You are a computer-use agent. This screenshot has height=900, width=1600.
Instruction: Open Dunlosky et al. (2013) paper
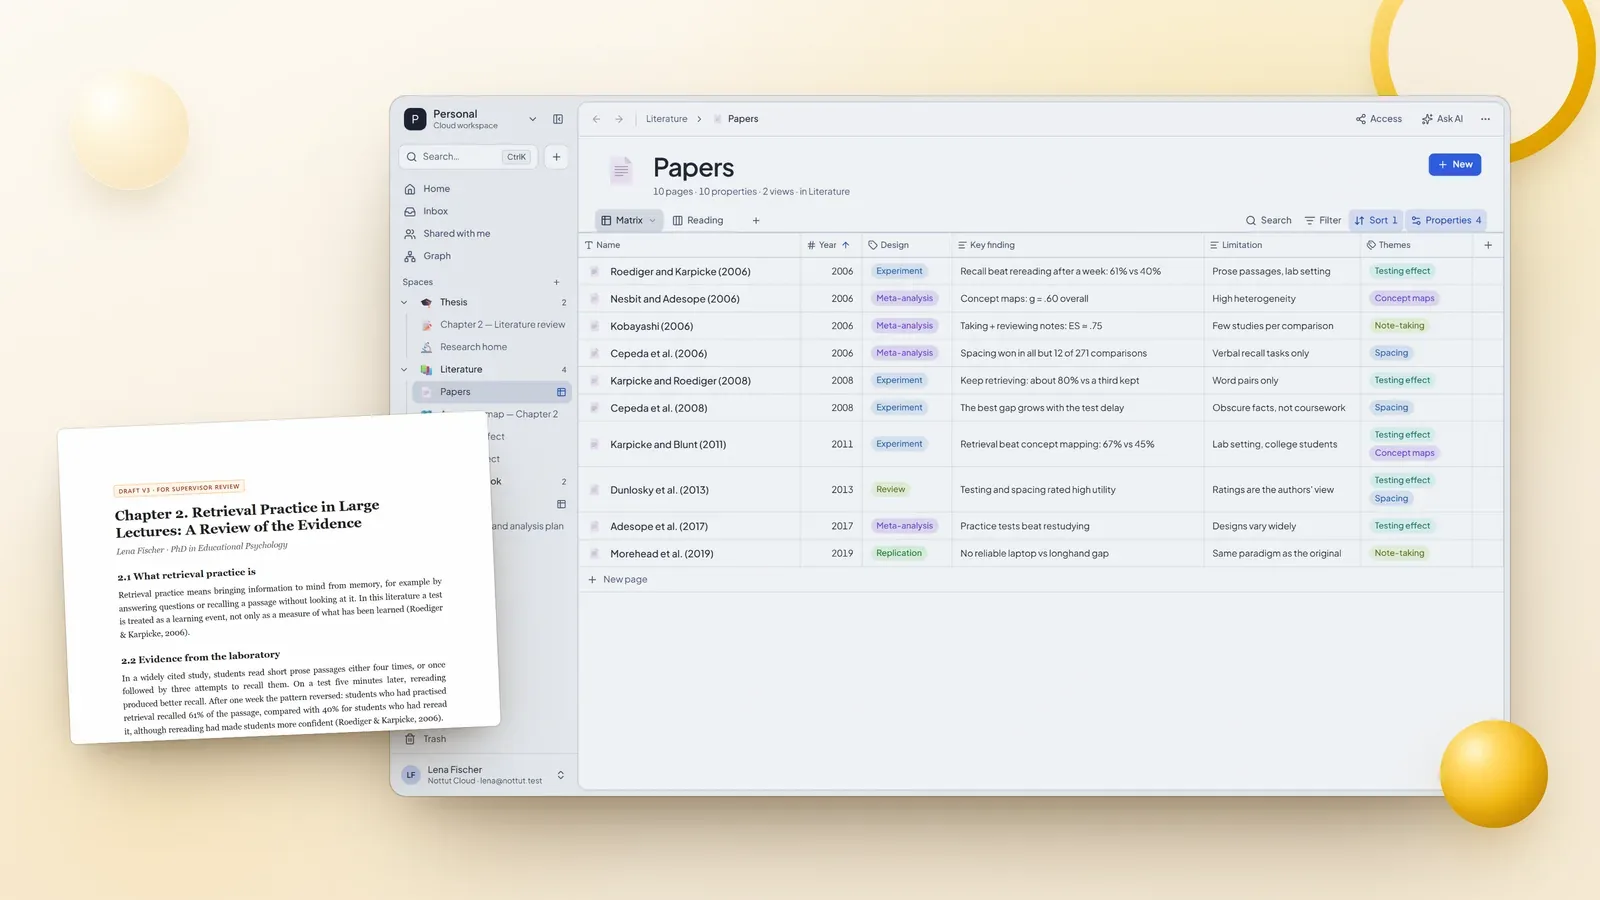[659, 490]
